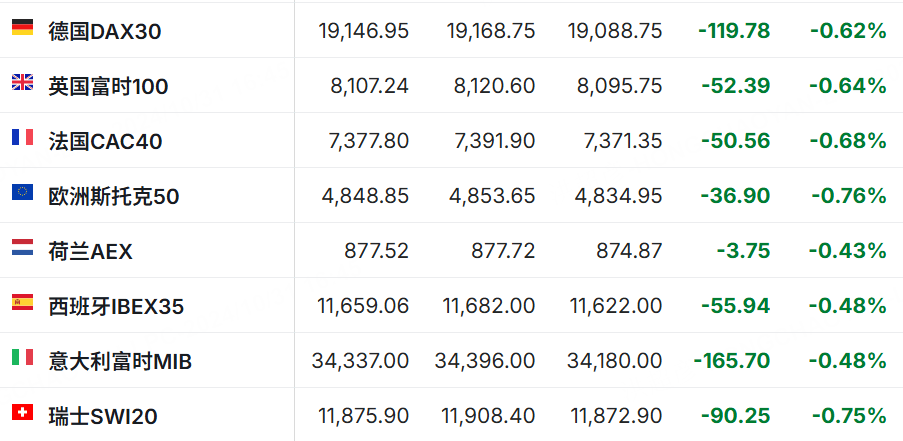903x441 pixels.
Task: Click the Italian flag icon
Action: (x=22, y=357)
